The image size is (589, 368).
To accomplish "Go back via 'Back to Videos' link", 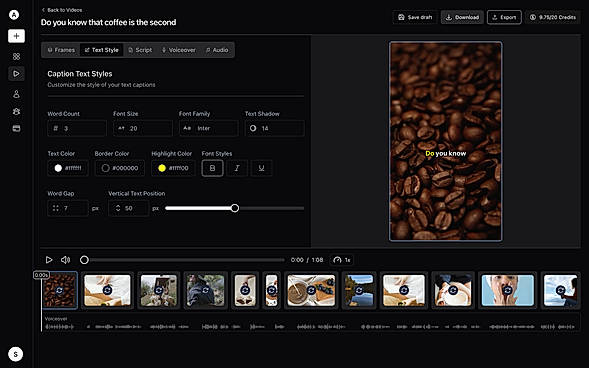I will click(x=62, y=10).
